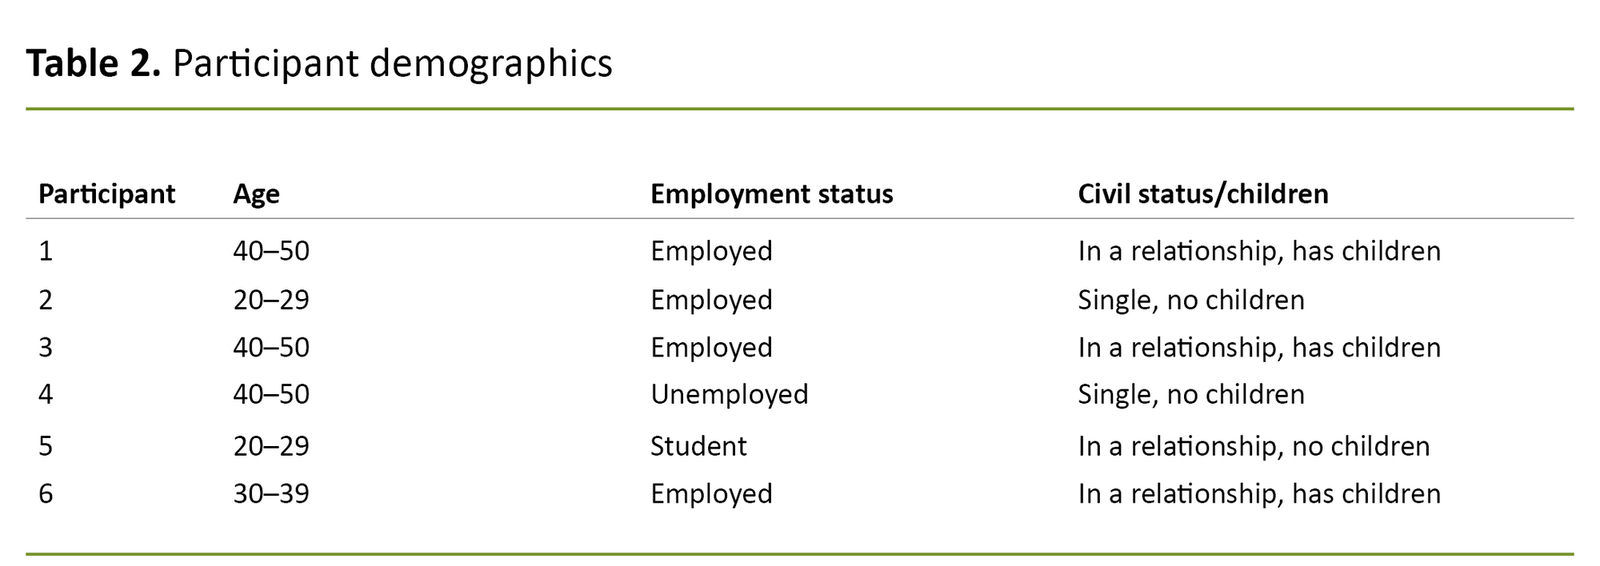This screenshot has height=566, width=1600.
Task: Select participant 3's civil status cell
Action: pos(1258,347)
